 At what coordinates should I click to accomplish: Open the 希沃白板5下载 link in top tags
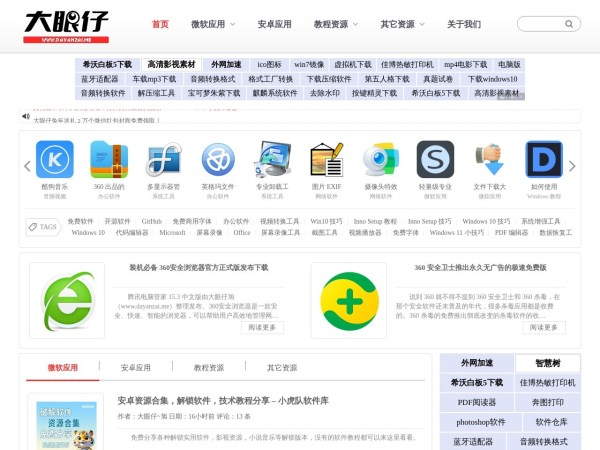pos(107,64)
